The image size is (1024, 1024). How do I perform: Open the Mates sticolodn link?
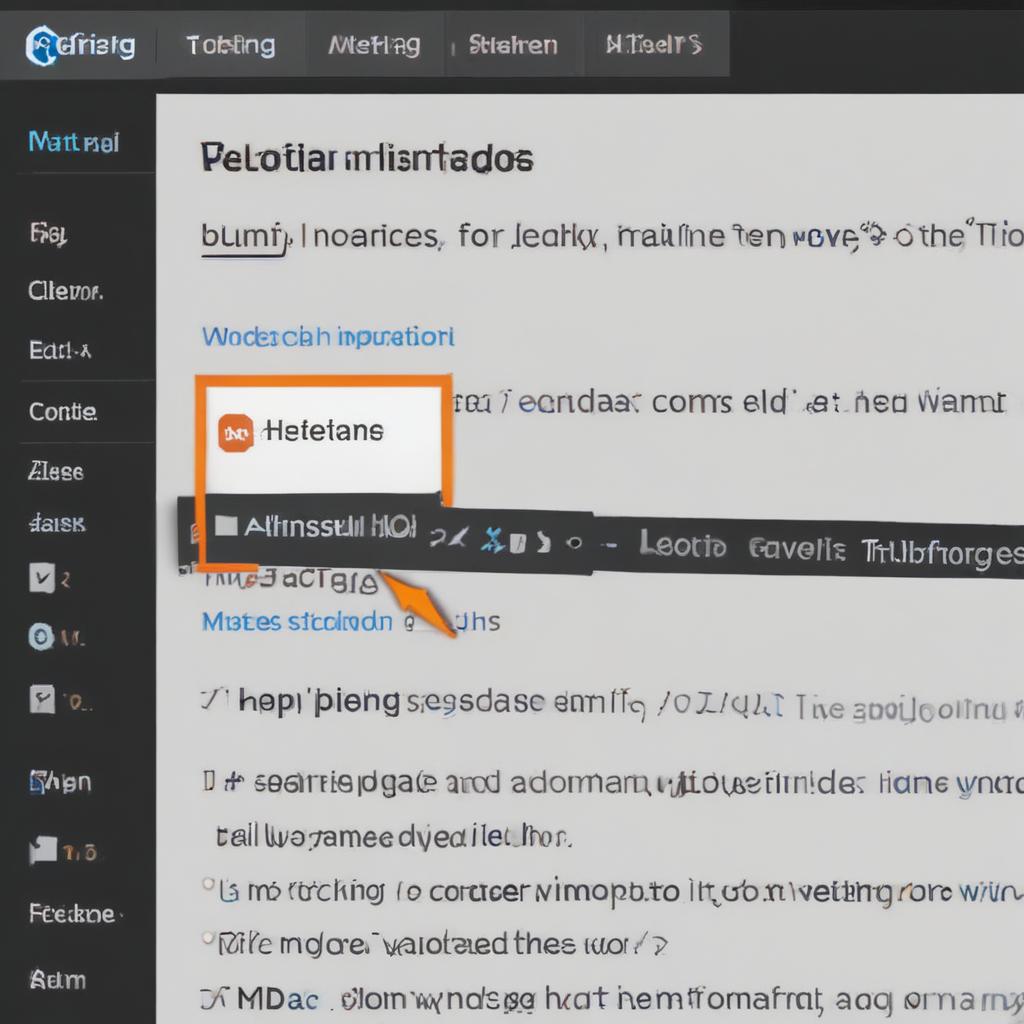[297, 621]
